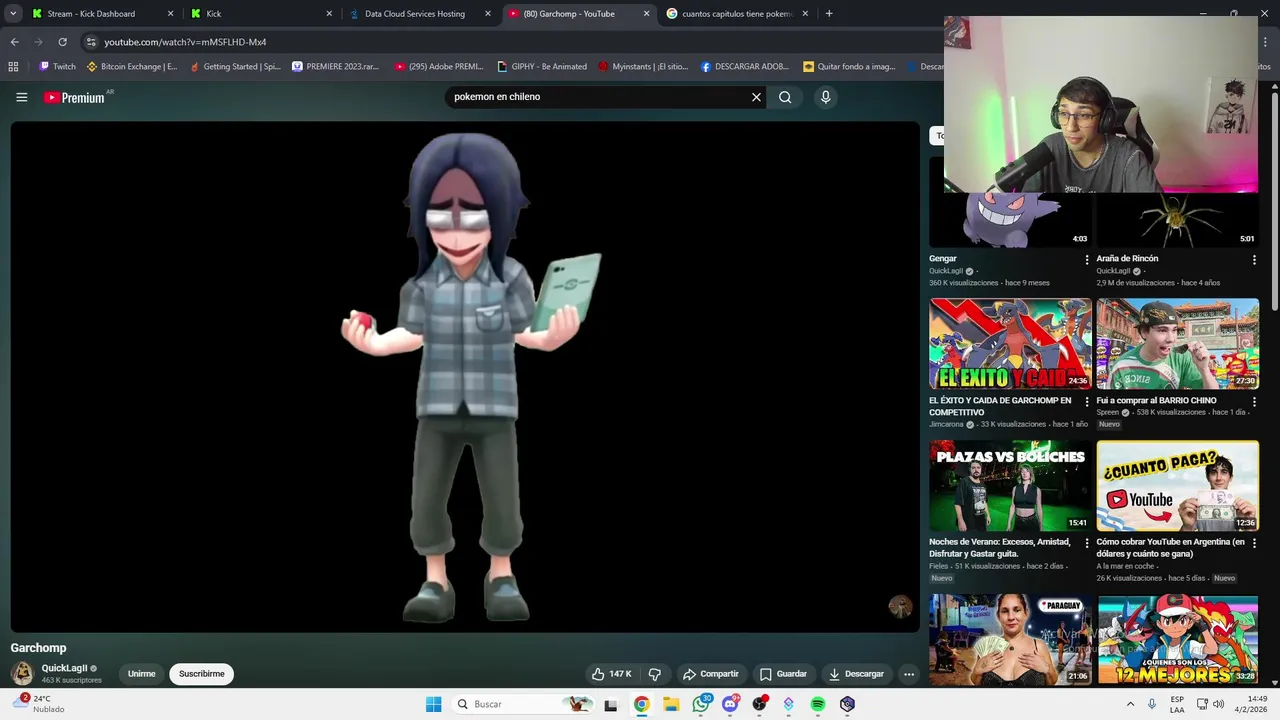Go back with browser back arrow

(14, 42)
